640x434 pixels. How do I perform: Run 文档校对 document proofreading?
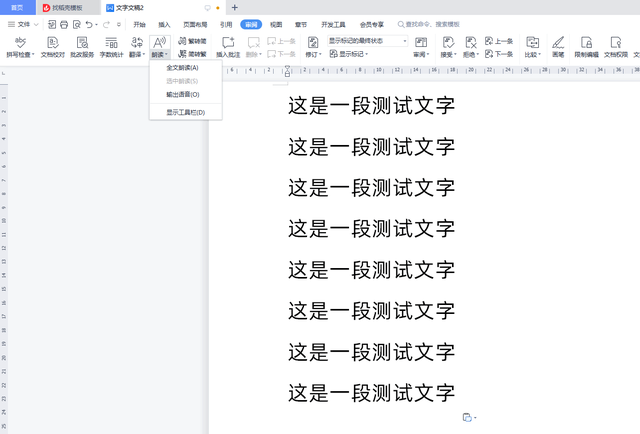pos(53,47)
